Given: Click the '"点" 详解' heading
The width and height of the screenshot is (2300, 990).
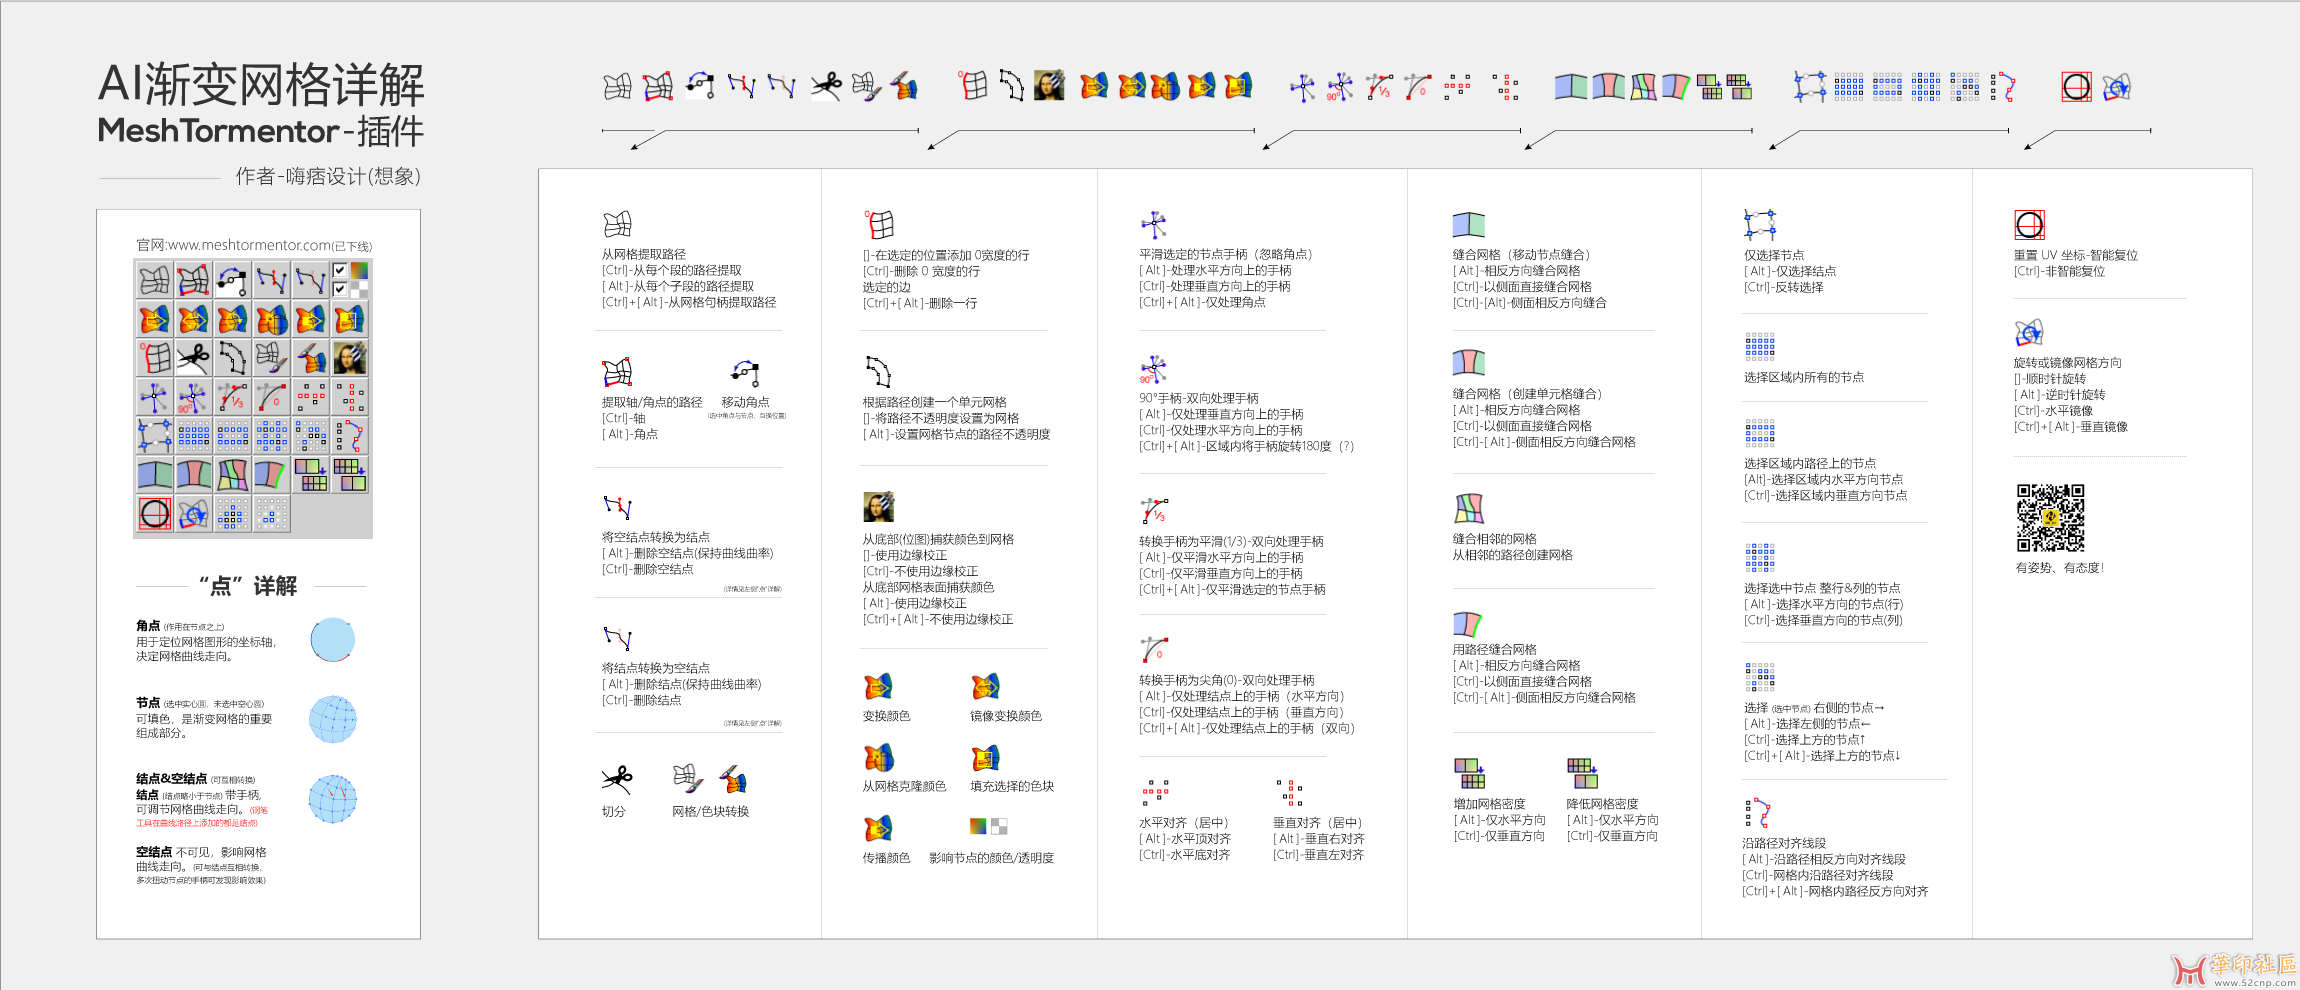Looking at the screenshot, I should pos(248,586).
